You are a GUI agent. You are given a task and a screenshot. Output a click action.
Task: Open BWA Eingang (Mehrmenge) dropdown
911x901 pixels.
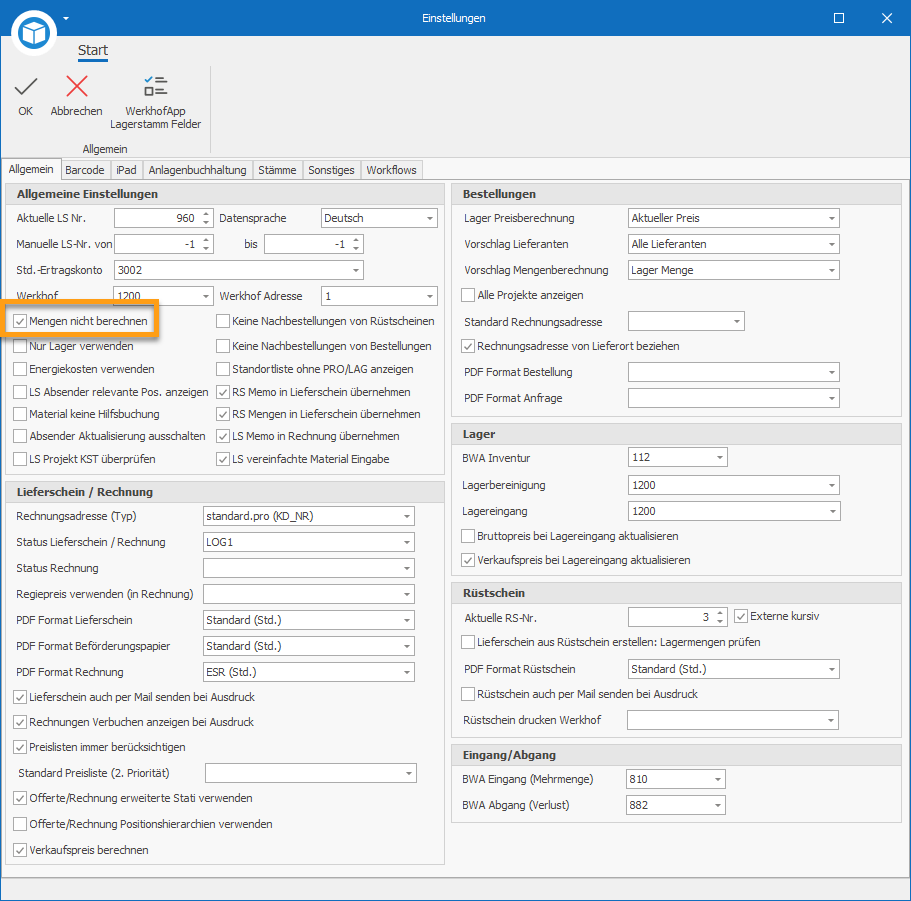click(718, 779)
